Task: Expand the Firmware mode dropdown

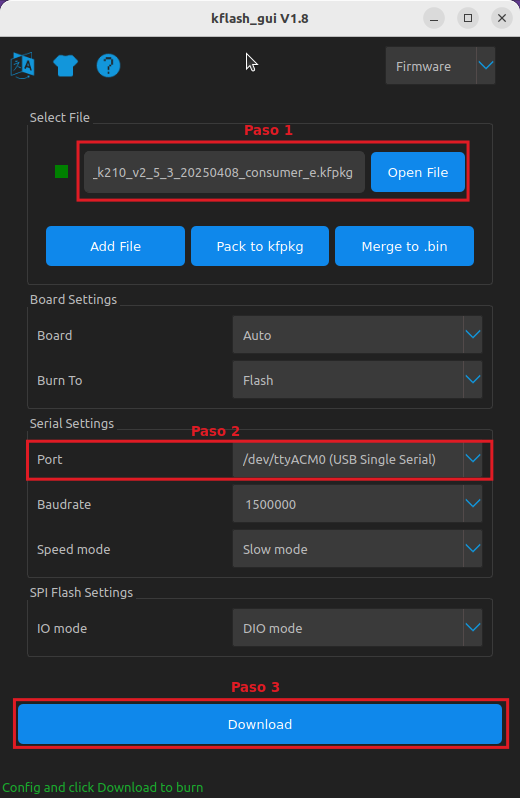Action: pos(440,66)
